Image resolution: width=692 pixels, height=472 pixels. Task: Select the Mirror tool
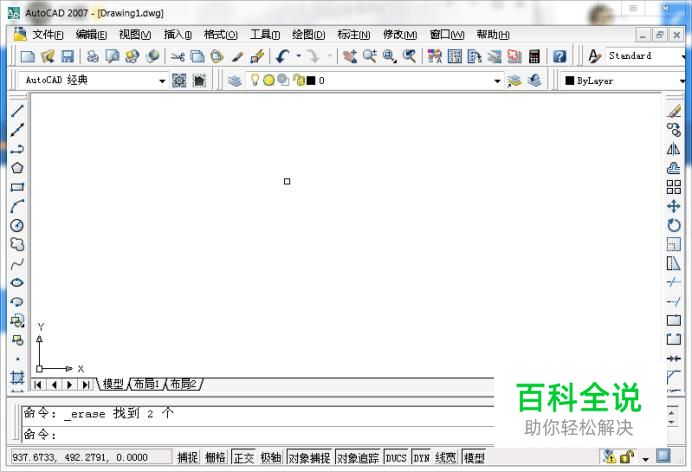point(673,149)
